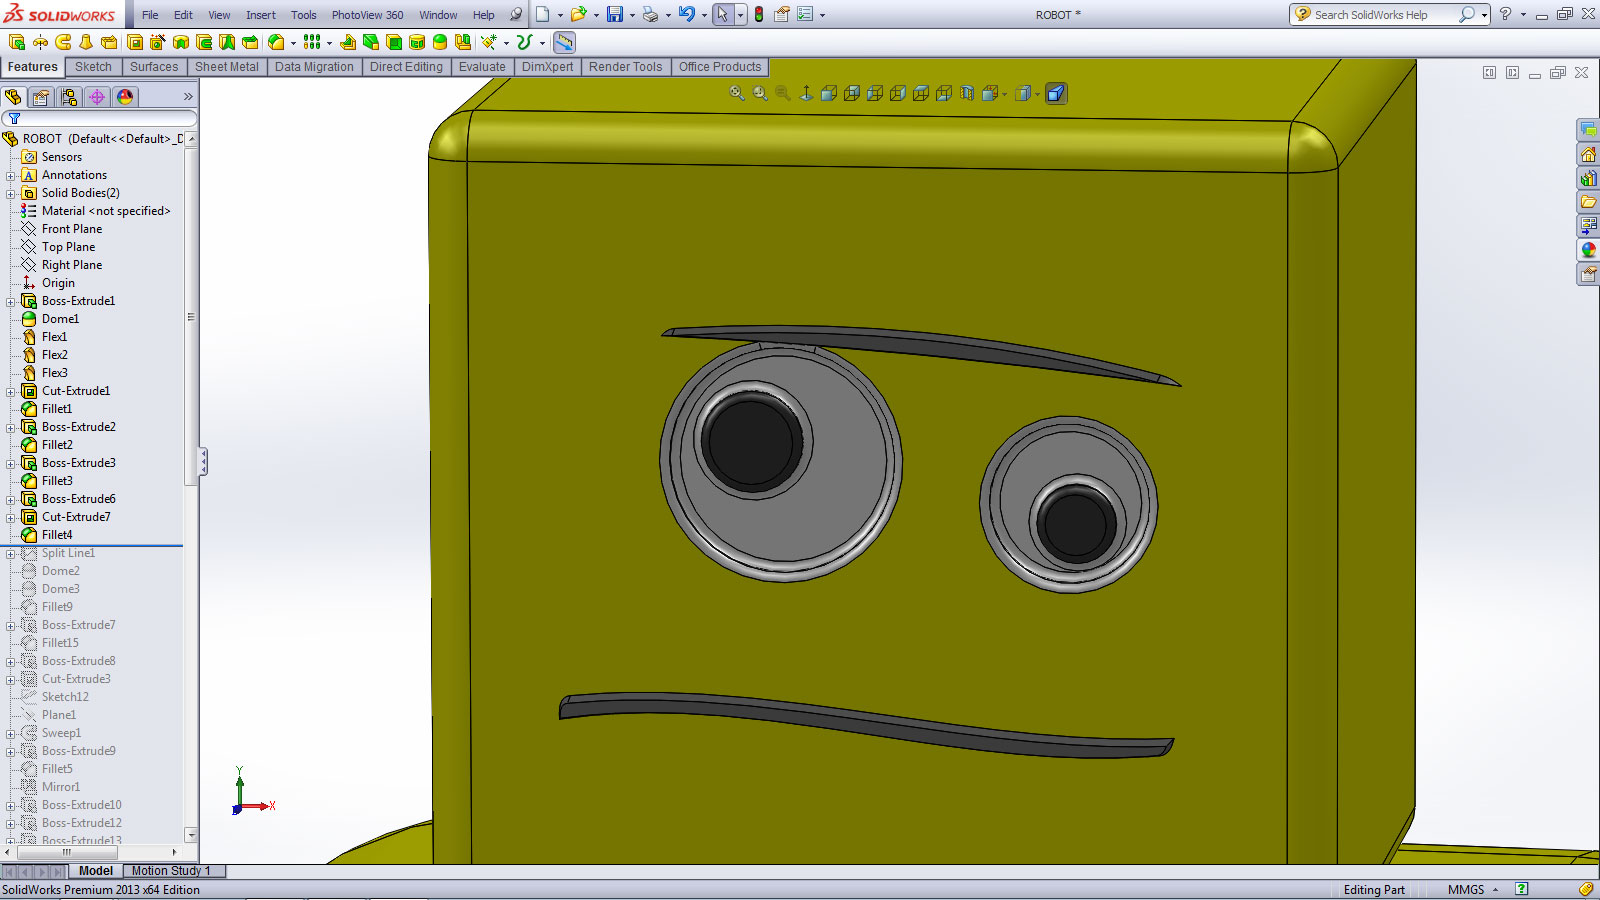
Task: Click the status bar help question icon
Action: (1521, 889)
